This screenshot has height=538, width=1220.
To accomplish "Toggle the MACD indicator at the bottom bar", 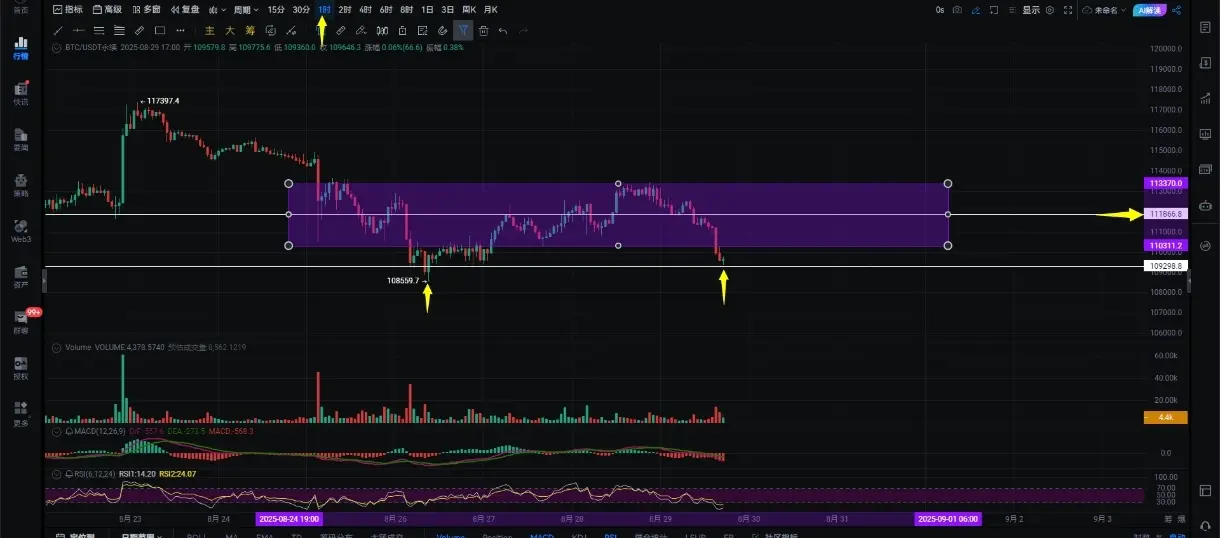I will [x=541, y=535].
